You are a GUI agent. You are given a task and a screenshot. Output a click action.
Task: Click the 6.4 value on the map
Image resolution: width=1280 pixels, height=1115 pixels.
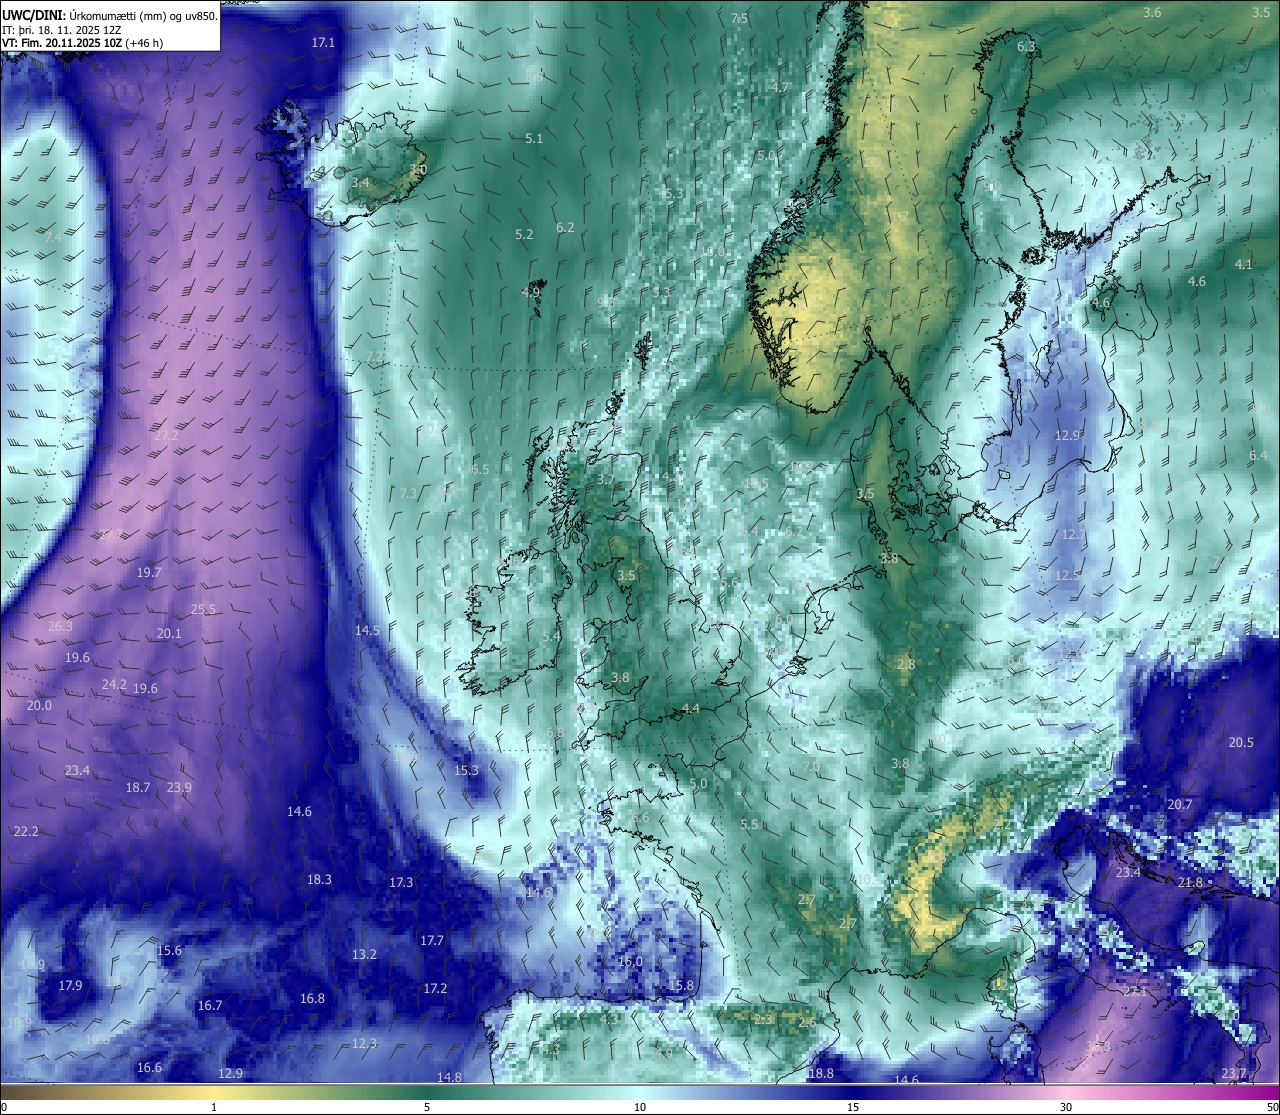click(x=1258, y=456)
